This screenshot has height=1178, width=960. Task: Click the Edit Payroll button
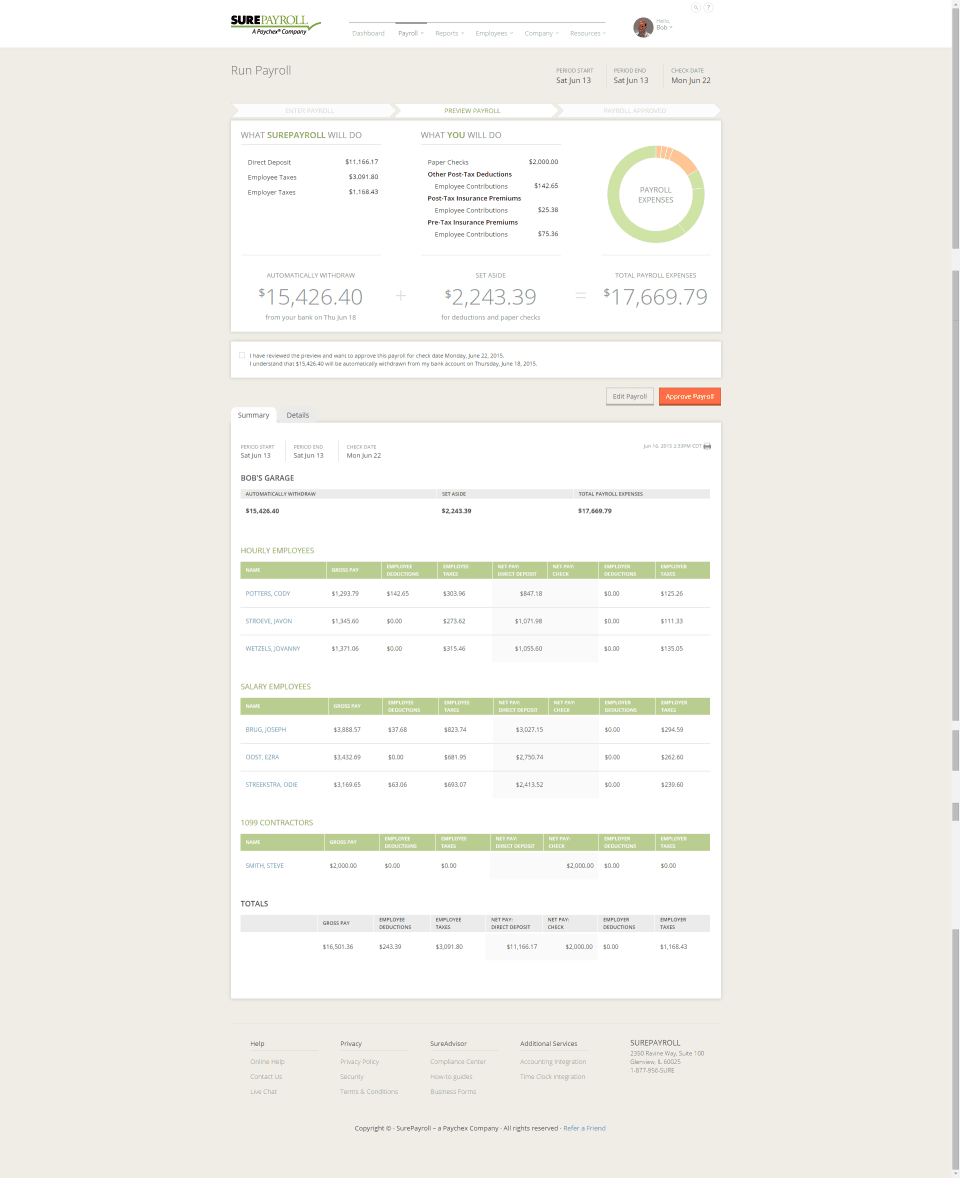pos(630,396)
